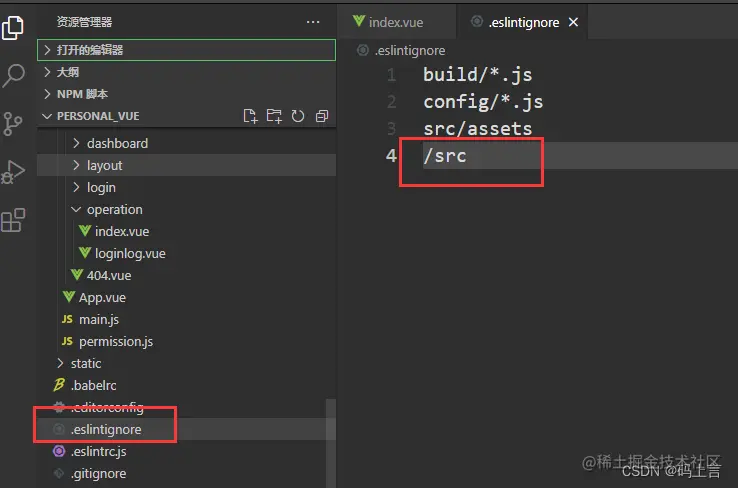Open .editorconfig in file tree
Screen dimensions: 738x488
pyautogui.click(x=186, y=407)
